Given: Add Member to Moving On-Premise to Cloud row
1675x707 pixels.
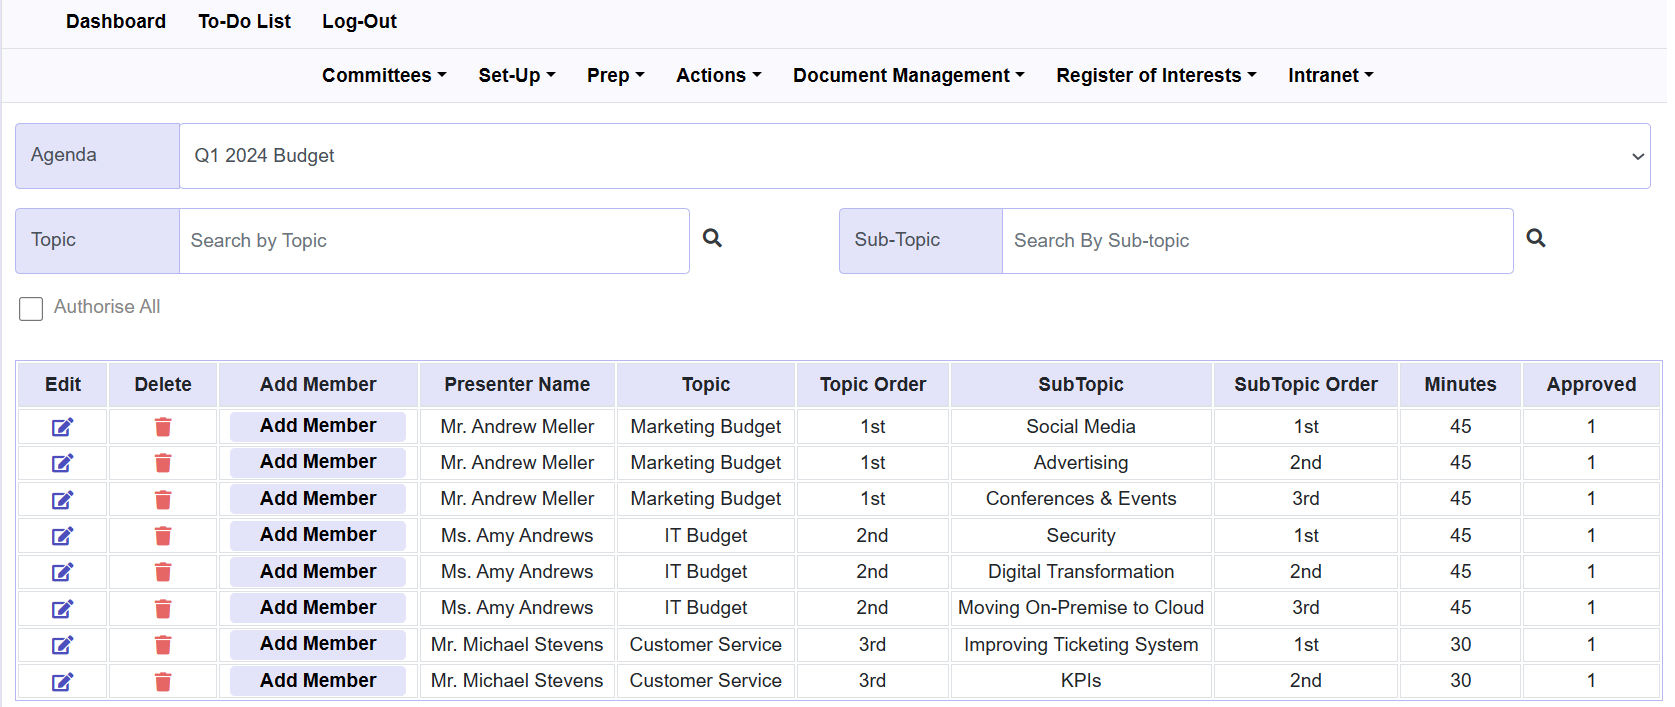Looking at the screenshot, I should tap(318, 608).
